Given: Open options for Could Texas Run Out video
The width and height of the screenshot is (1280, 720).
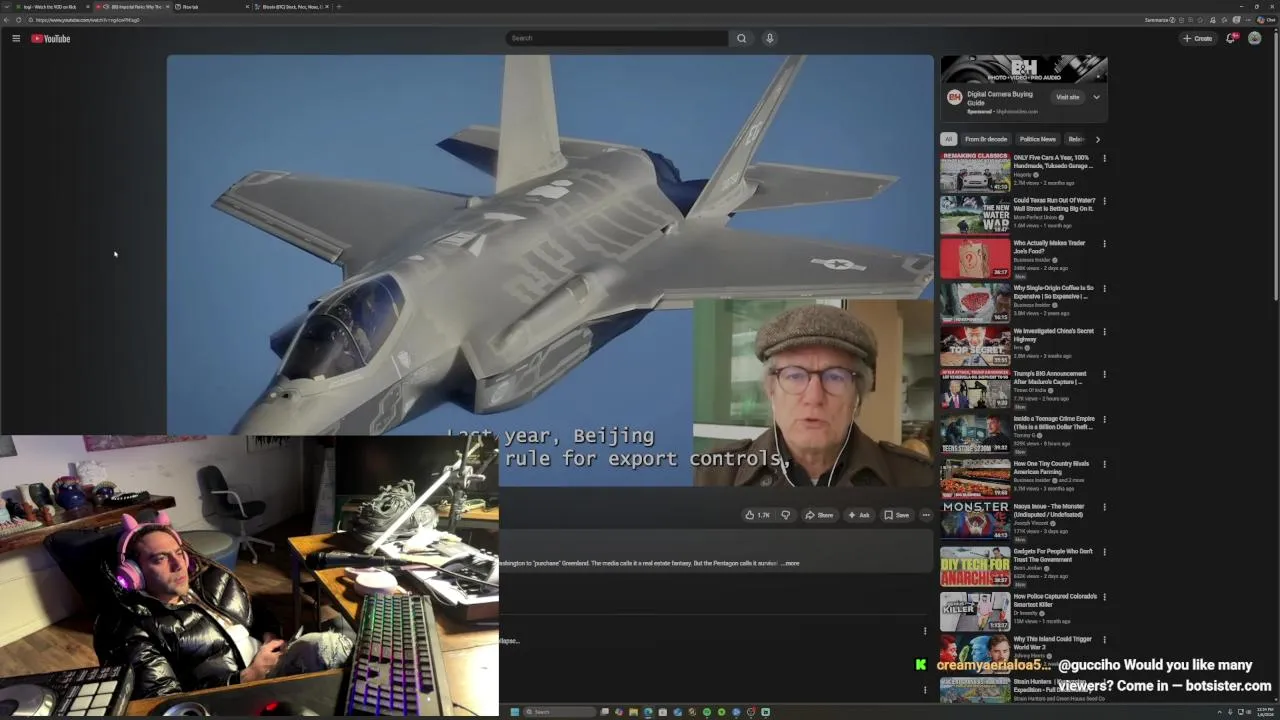Looking at the screenshot, I should [x=1104, y=201].
